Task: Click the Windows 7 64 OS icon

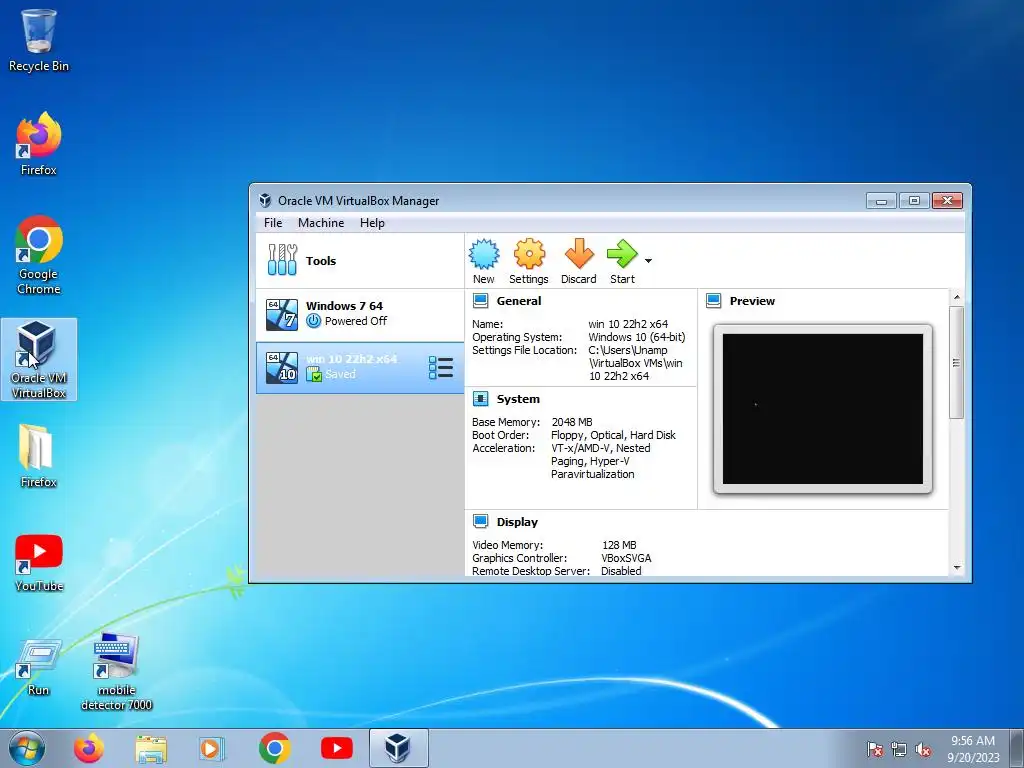Action: 282,314
